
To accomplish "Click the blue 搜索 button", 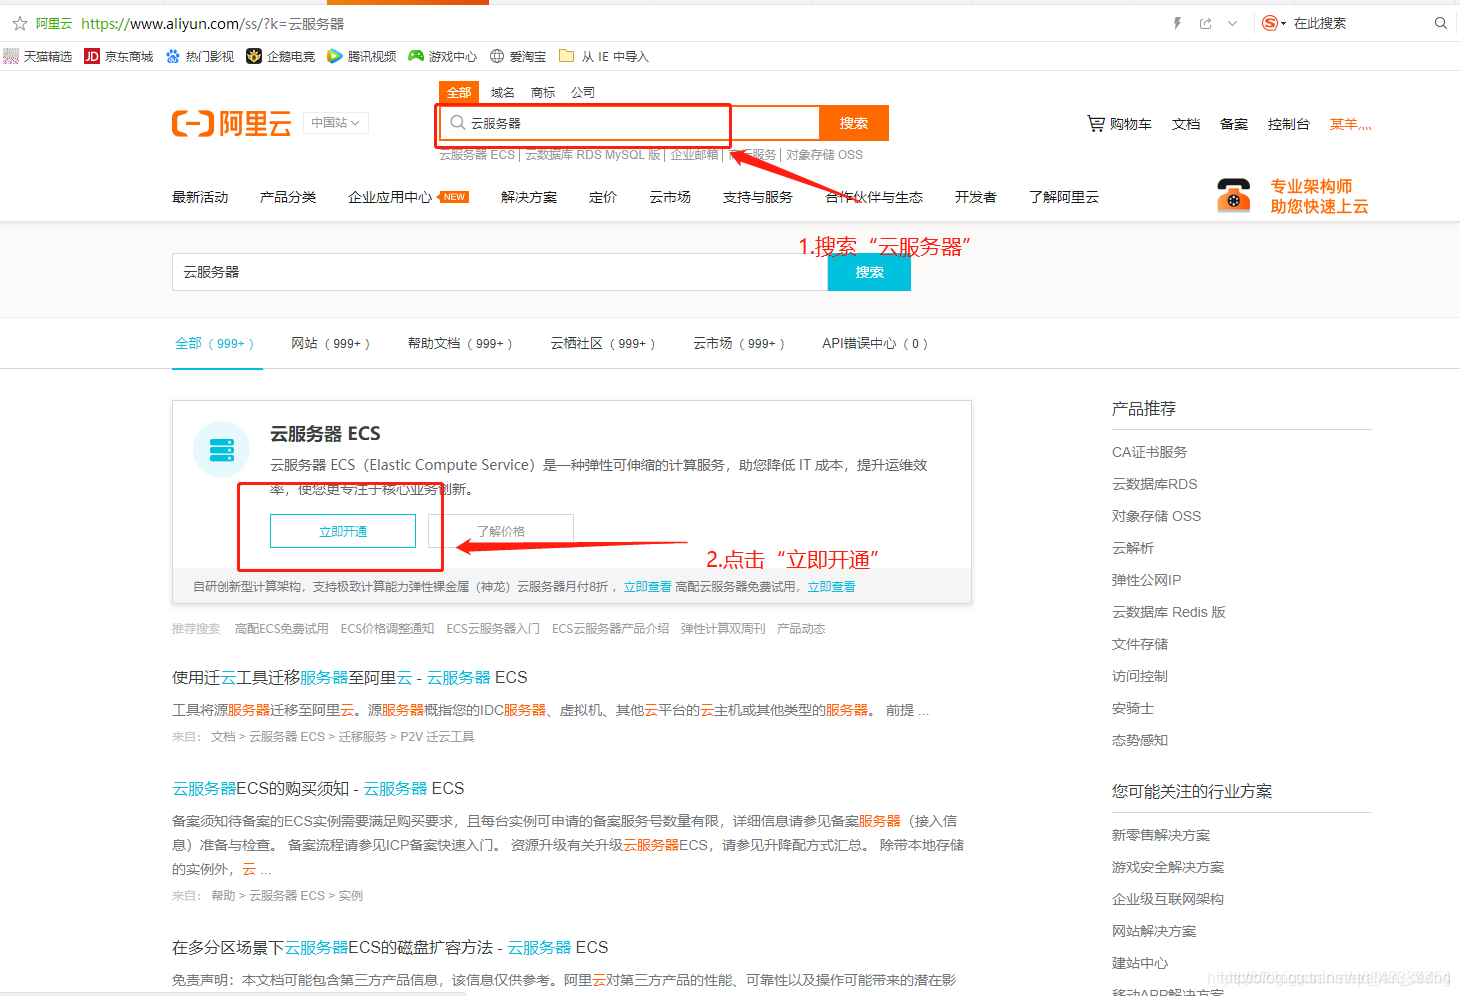I will 869,272.
